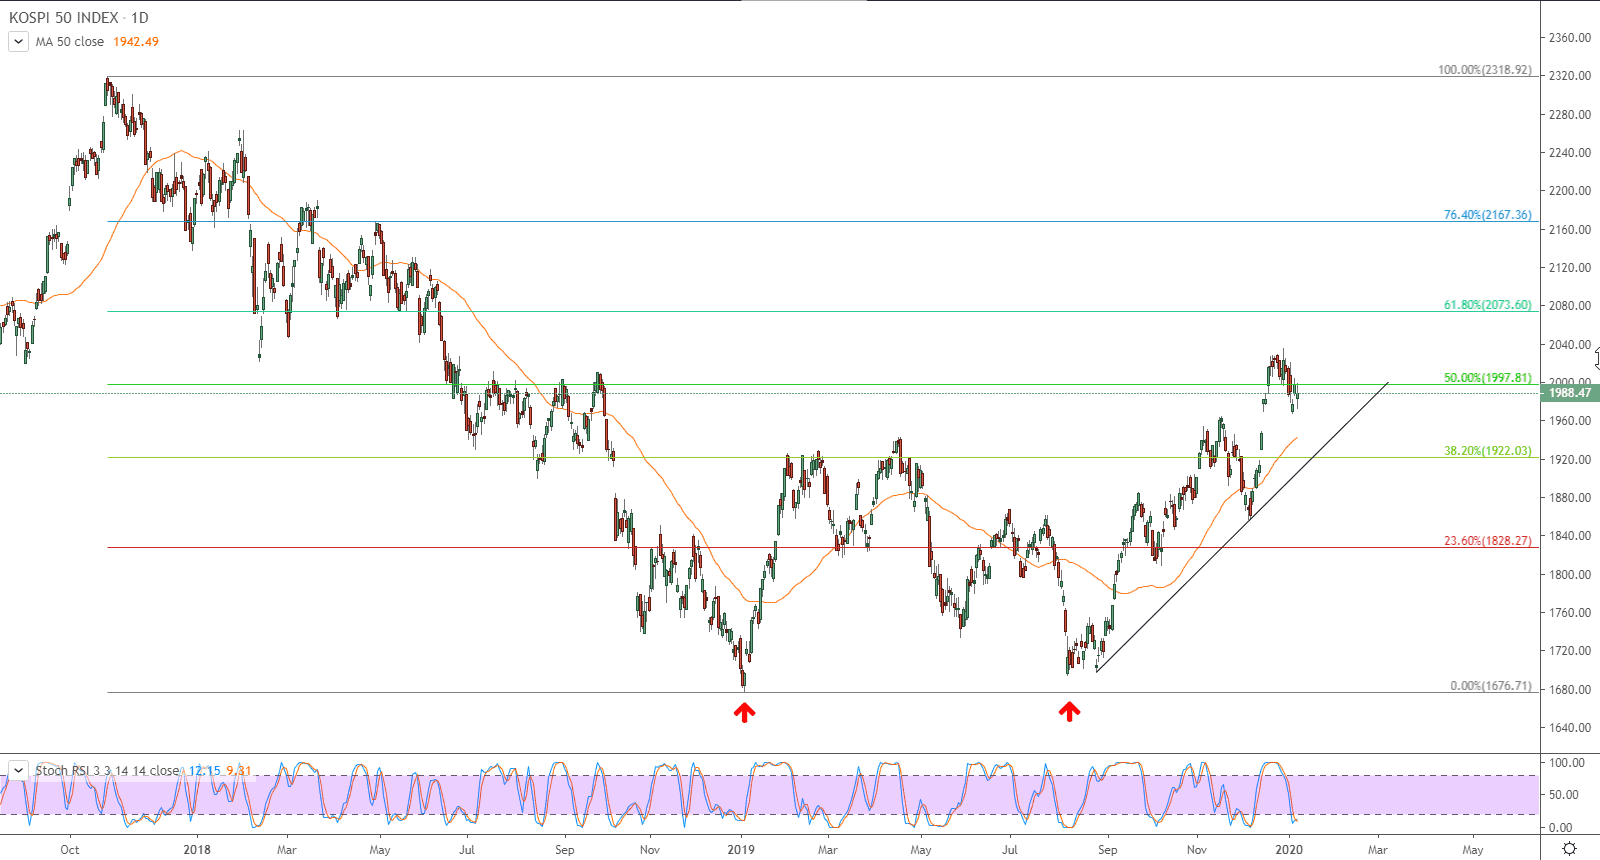This screenshot has width=1600, height=860.
Task: Collapse the MA 50 indicator legend chevron
Action: click(x=18, y=42)
